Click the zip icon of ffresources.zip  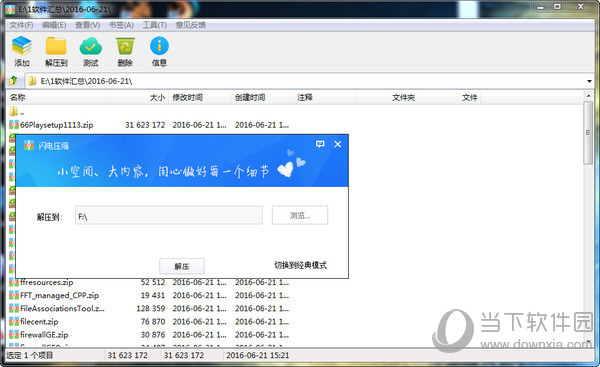tap(14, 283)
